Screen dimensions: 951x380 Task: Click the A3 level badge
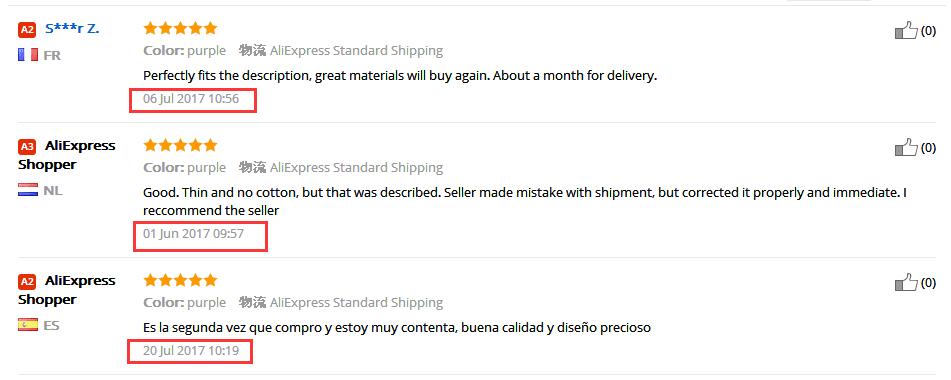pos(27,147)
